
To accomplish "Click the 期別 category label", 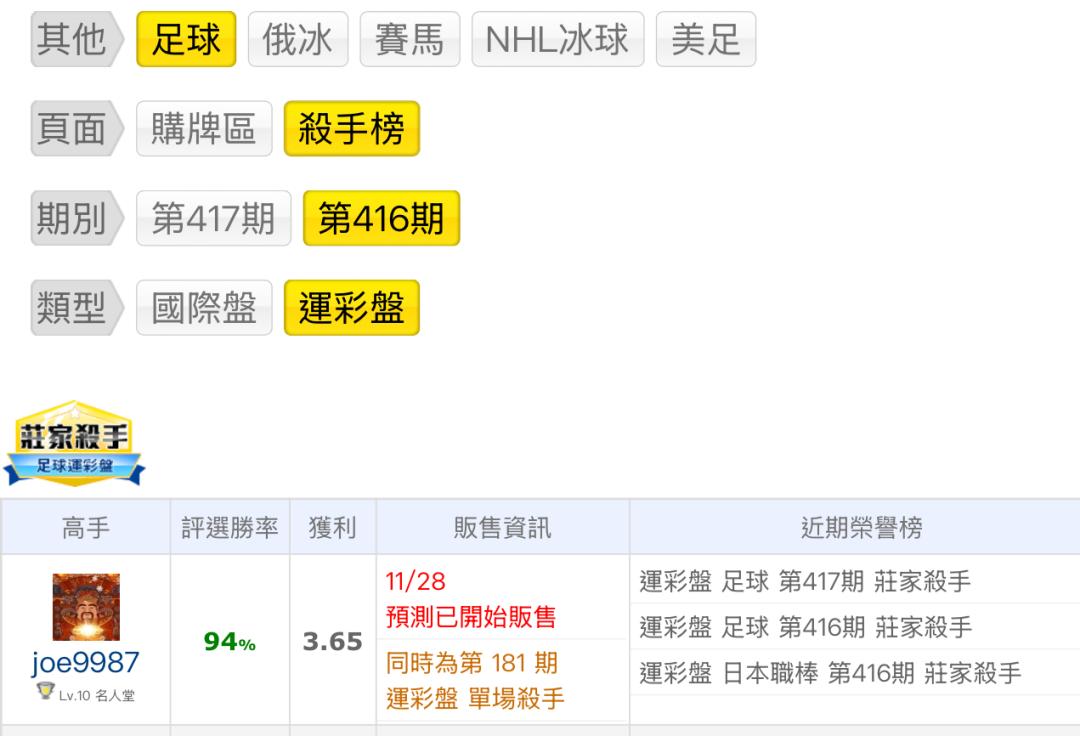I will (x=77, y=218).
